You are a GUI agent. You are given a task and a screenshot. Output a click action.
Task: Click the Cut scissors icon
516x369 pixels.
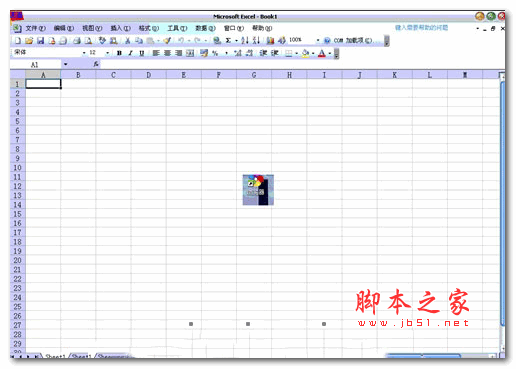click(x=127, y=41)
